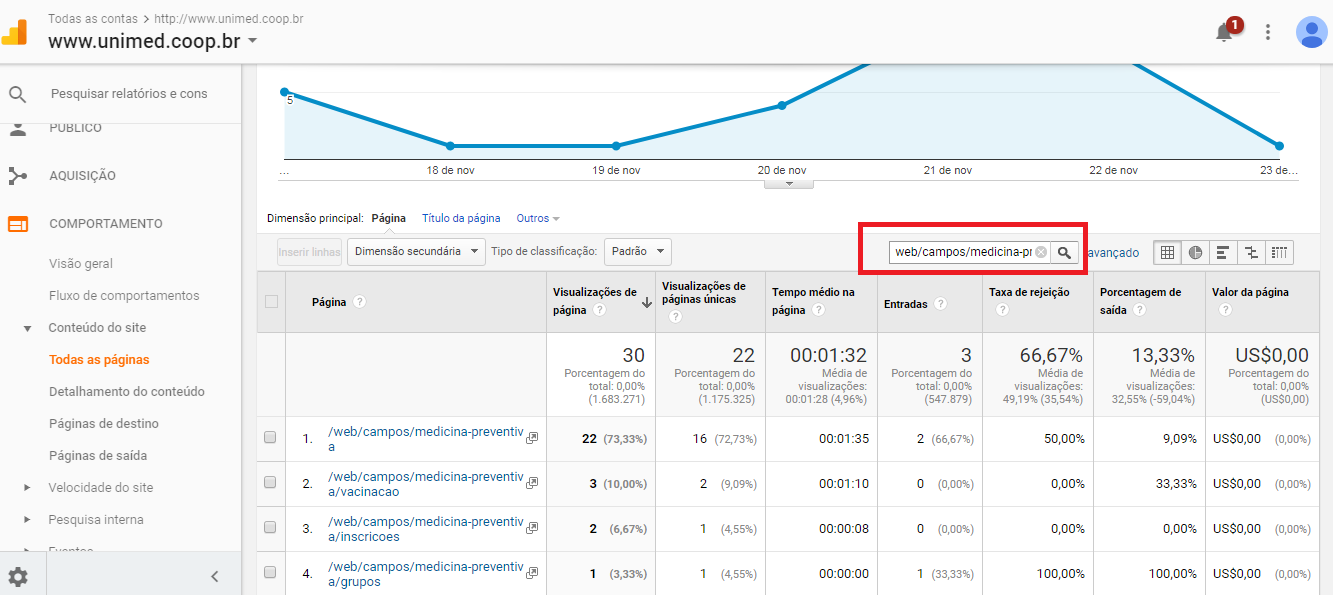Click the 20 de nov data point on chart
This screenshot has height=595, width=1333.
coord(782,105)
